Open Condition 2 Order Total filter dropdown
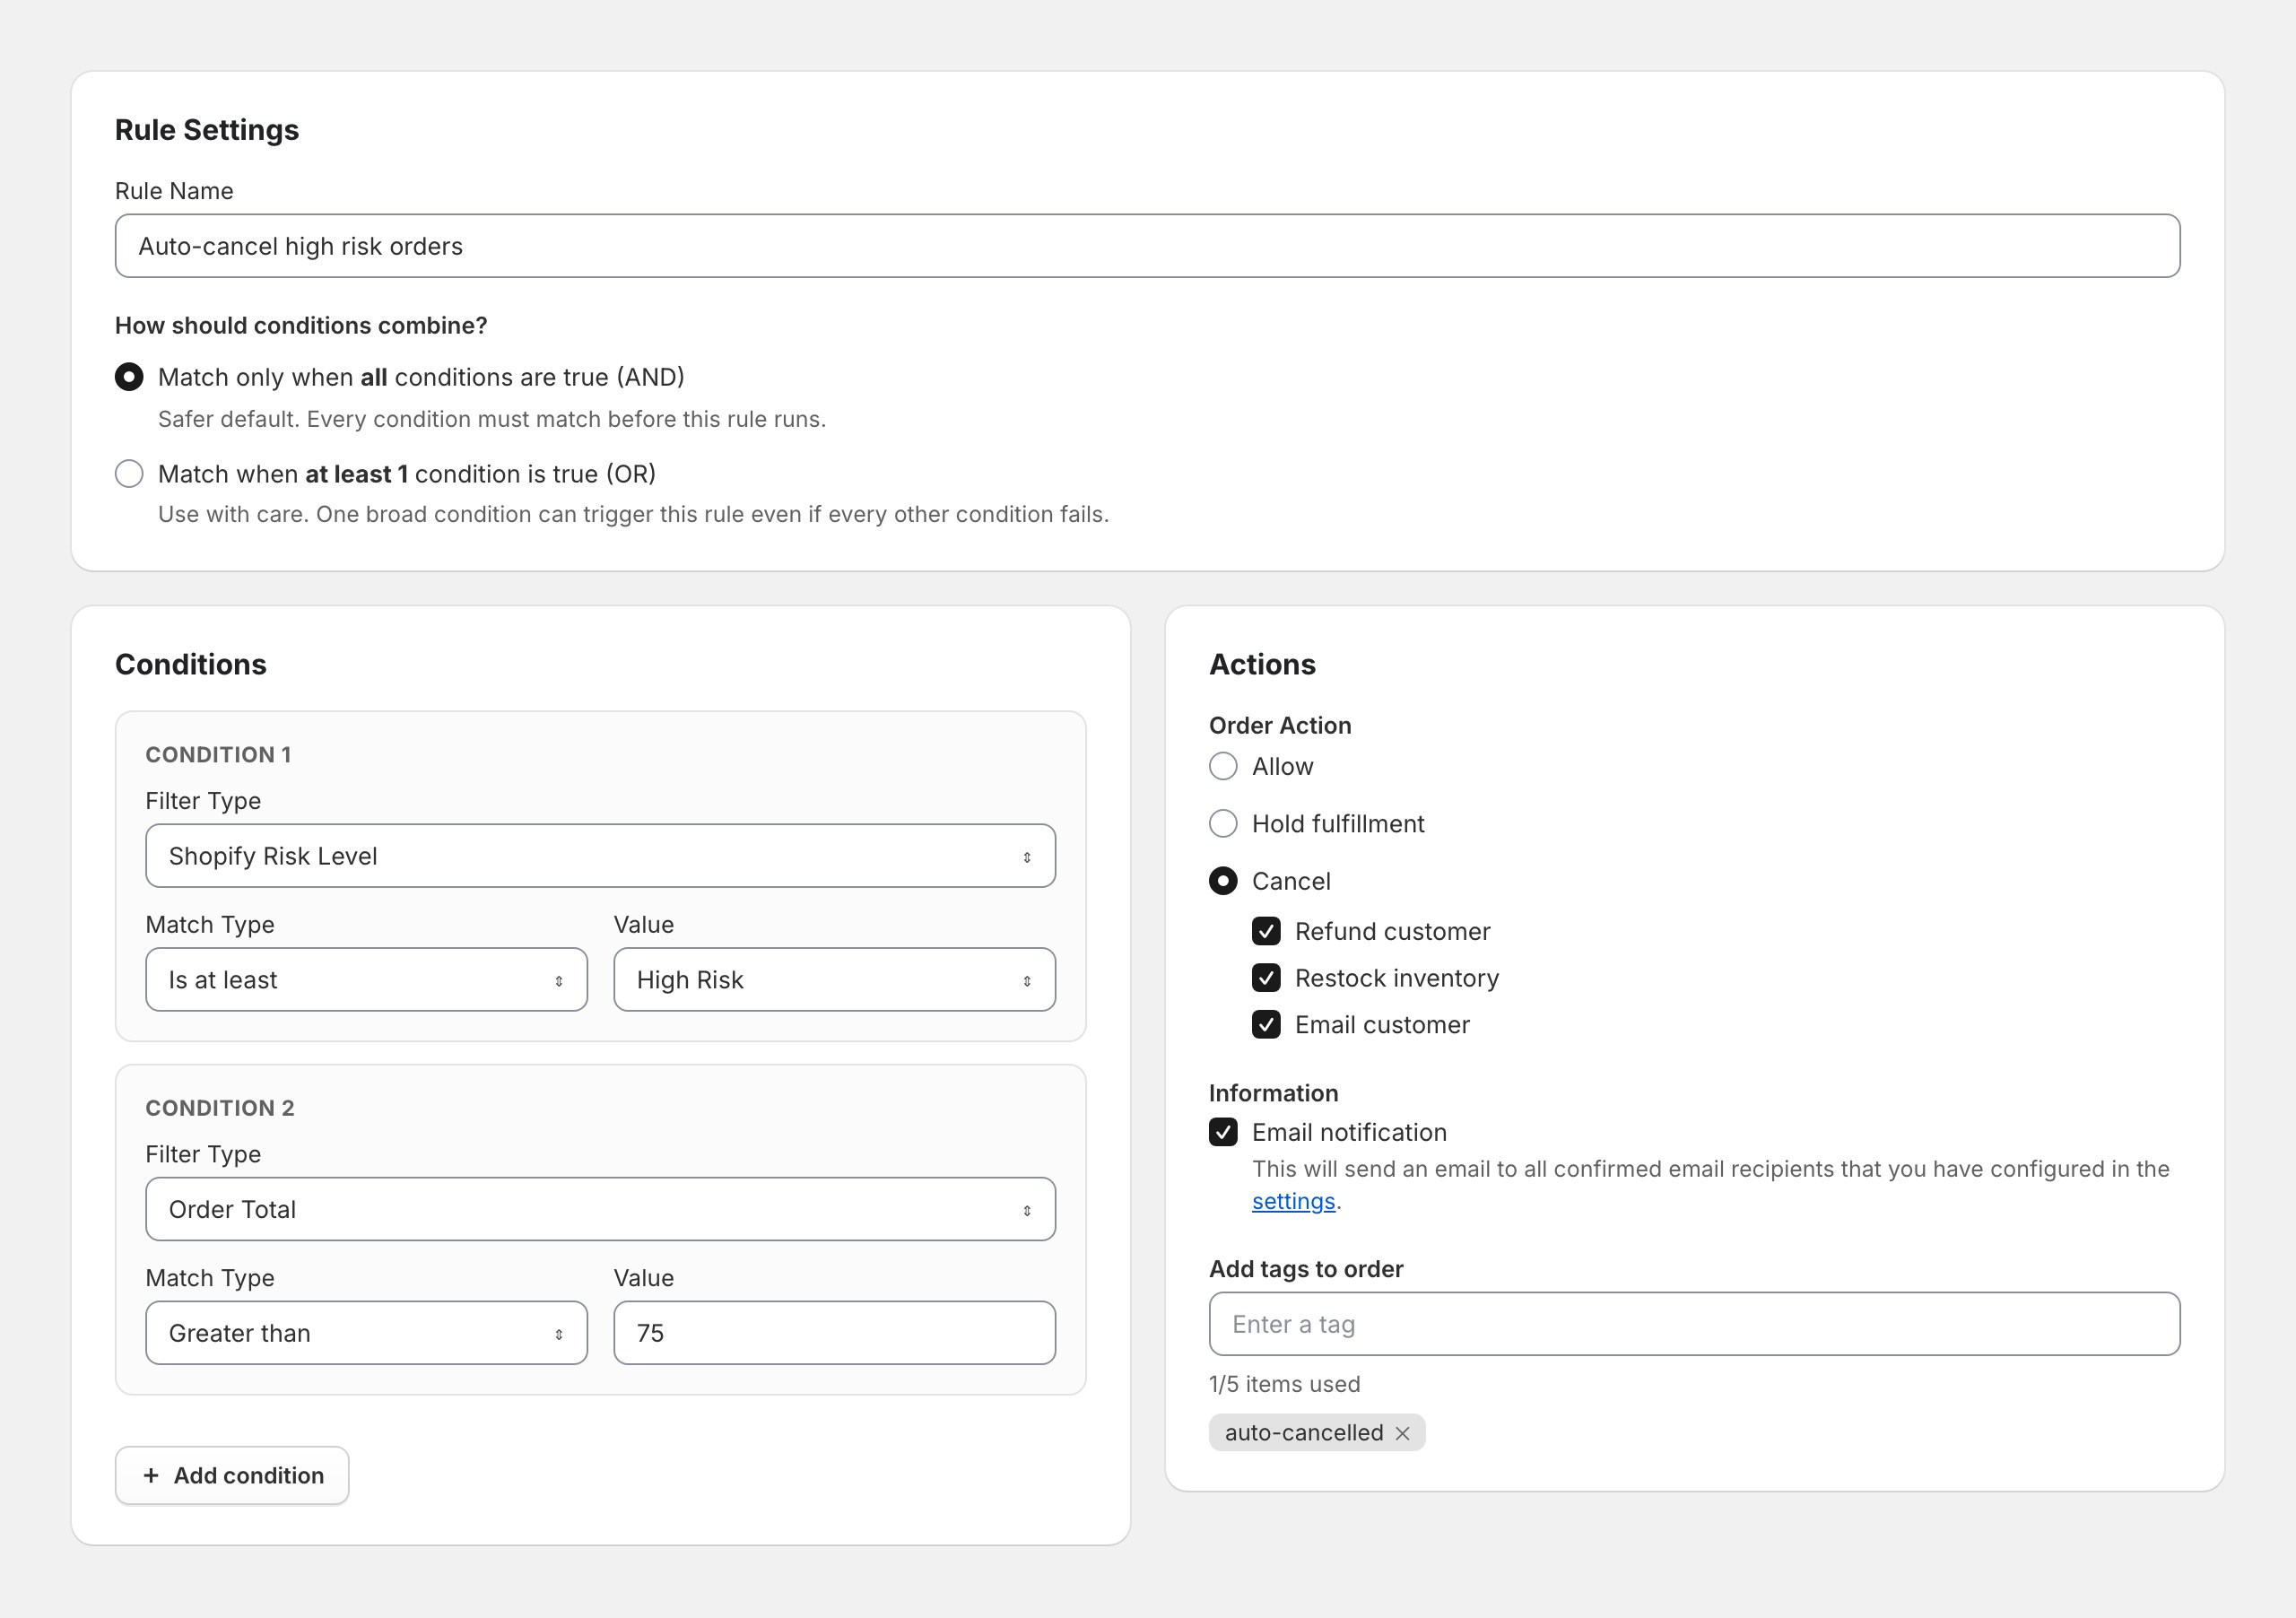The height and width of the screenshot is (1618, 2296). tap(600, 1209)
